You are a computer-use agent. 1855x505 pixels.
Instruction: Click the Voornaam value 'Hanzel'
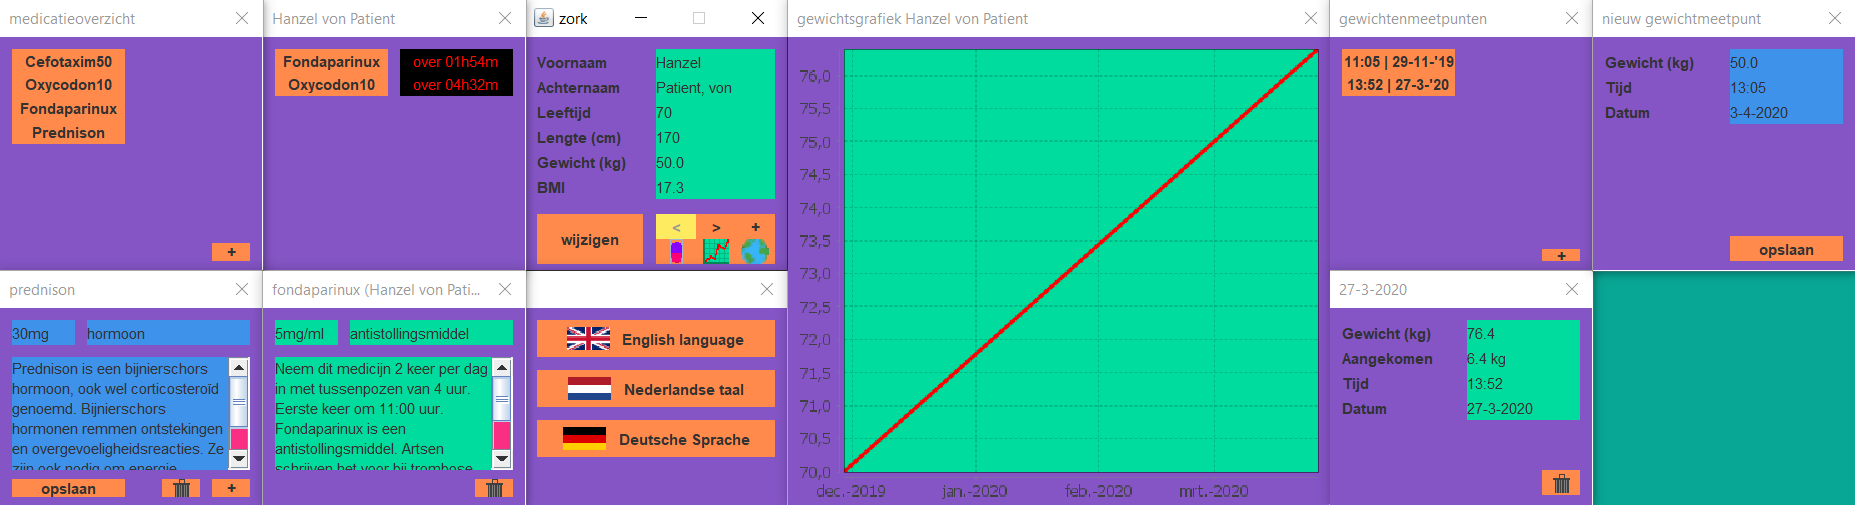tap(715, 62)
